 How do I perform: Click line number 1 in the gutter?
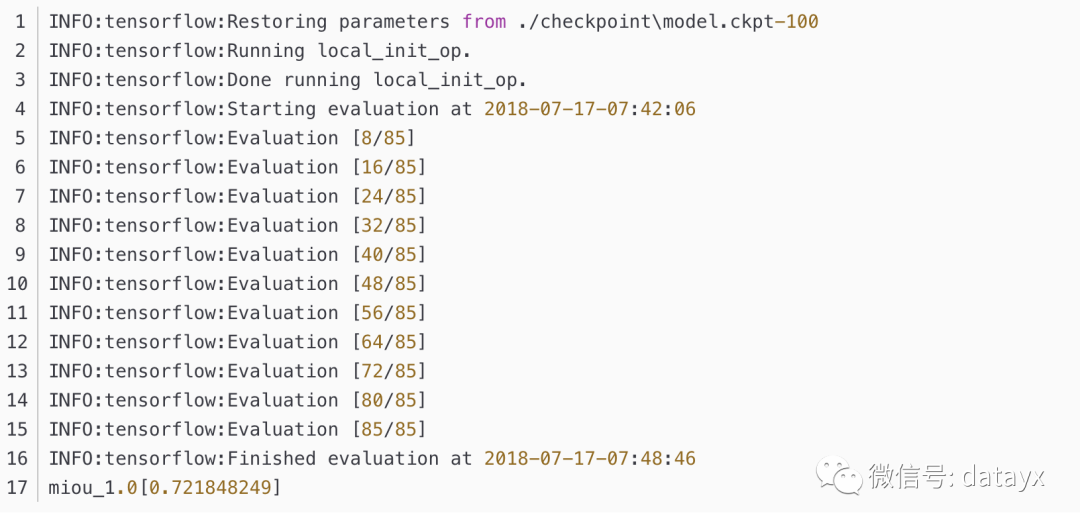tap(21, 21)
